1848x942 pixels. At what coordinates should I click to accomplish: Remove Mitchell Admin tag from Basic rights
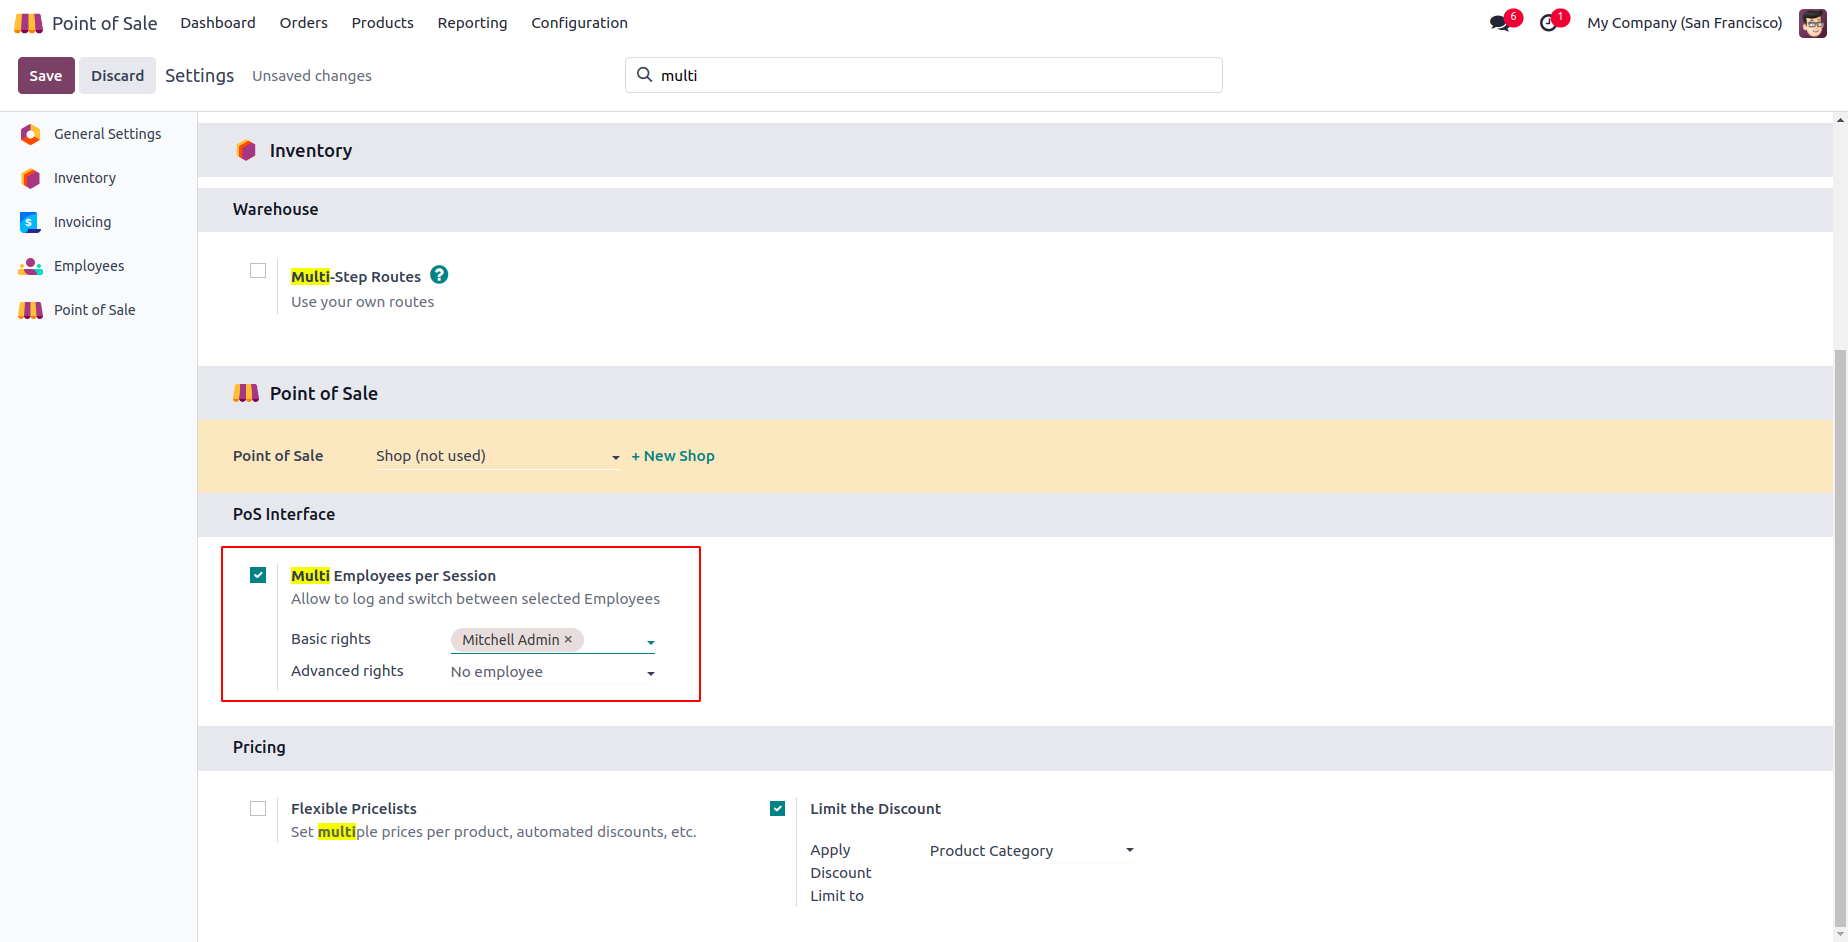[x=568, y=639]
